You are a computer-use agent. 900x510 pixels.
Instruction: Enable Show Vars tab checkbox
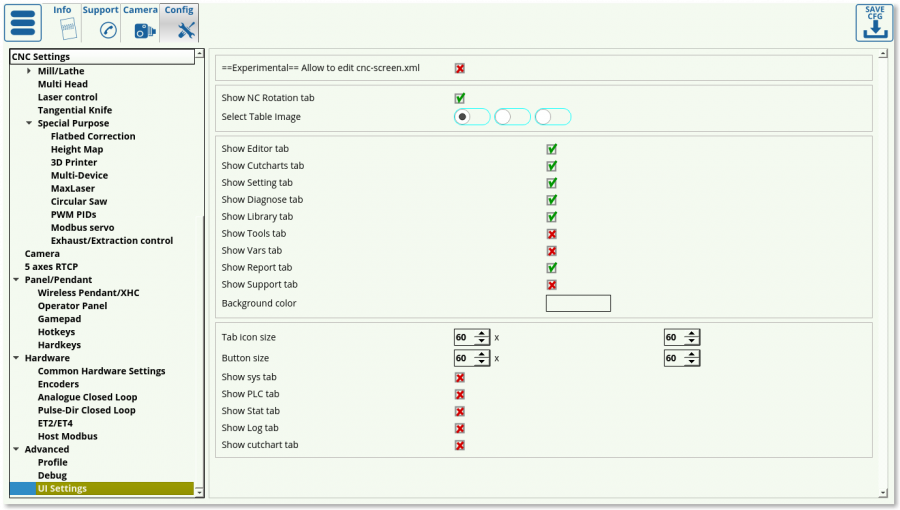pyautogui.click(x=552, y=251)
